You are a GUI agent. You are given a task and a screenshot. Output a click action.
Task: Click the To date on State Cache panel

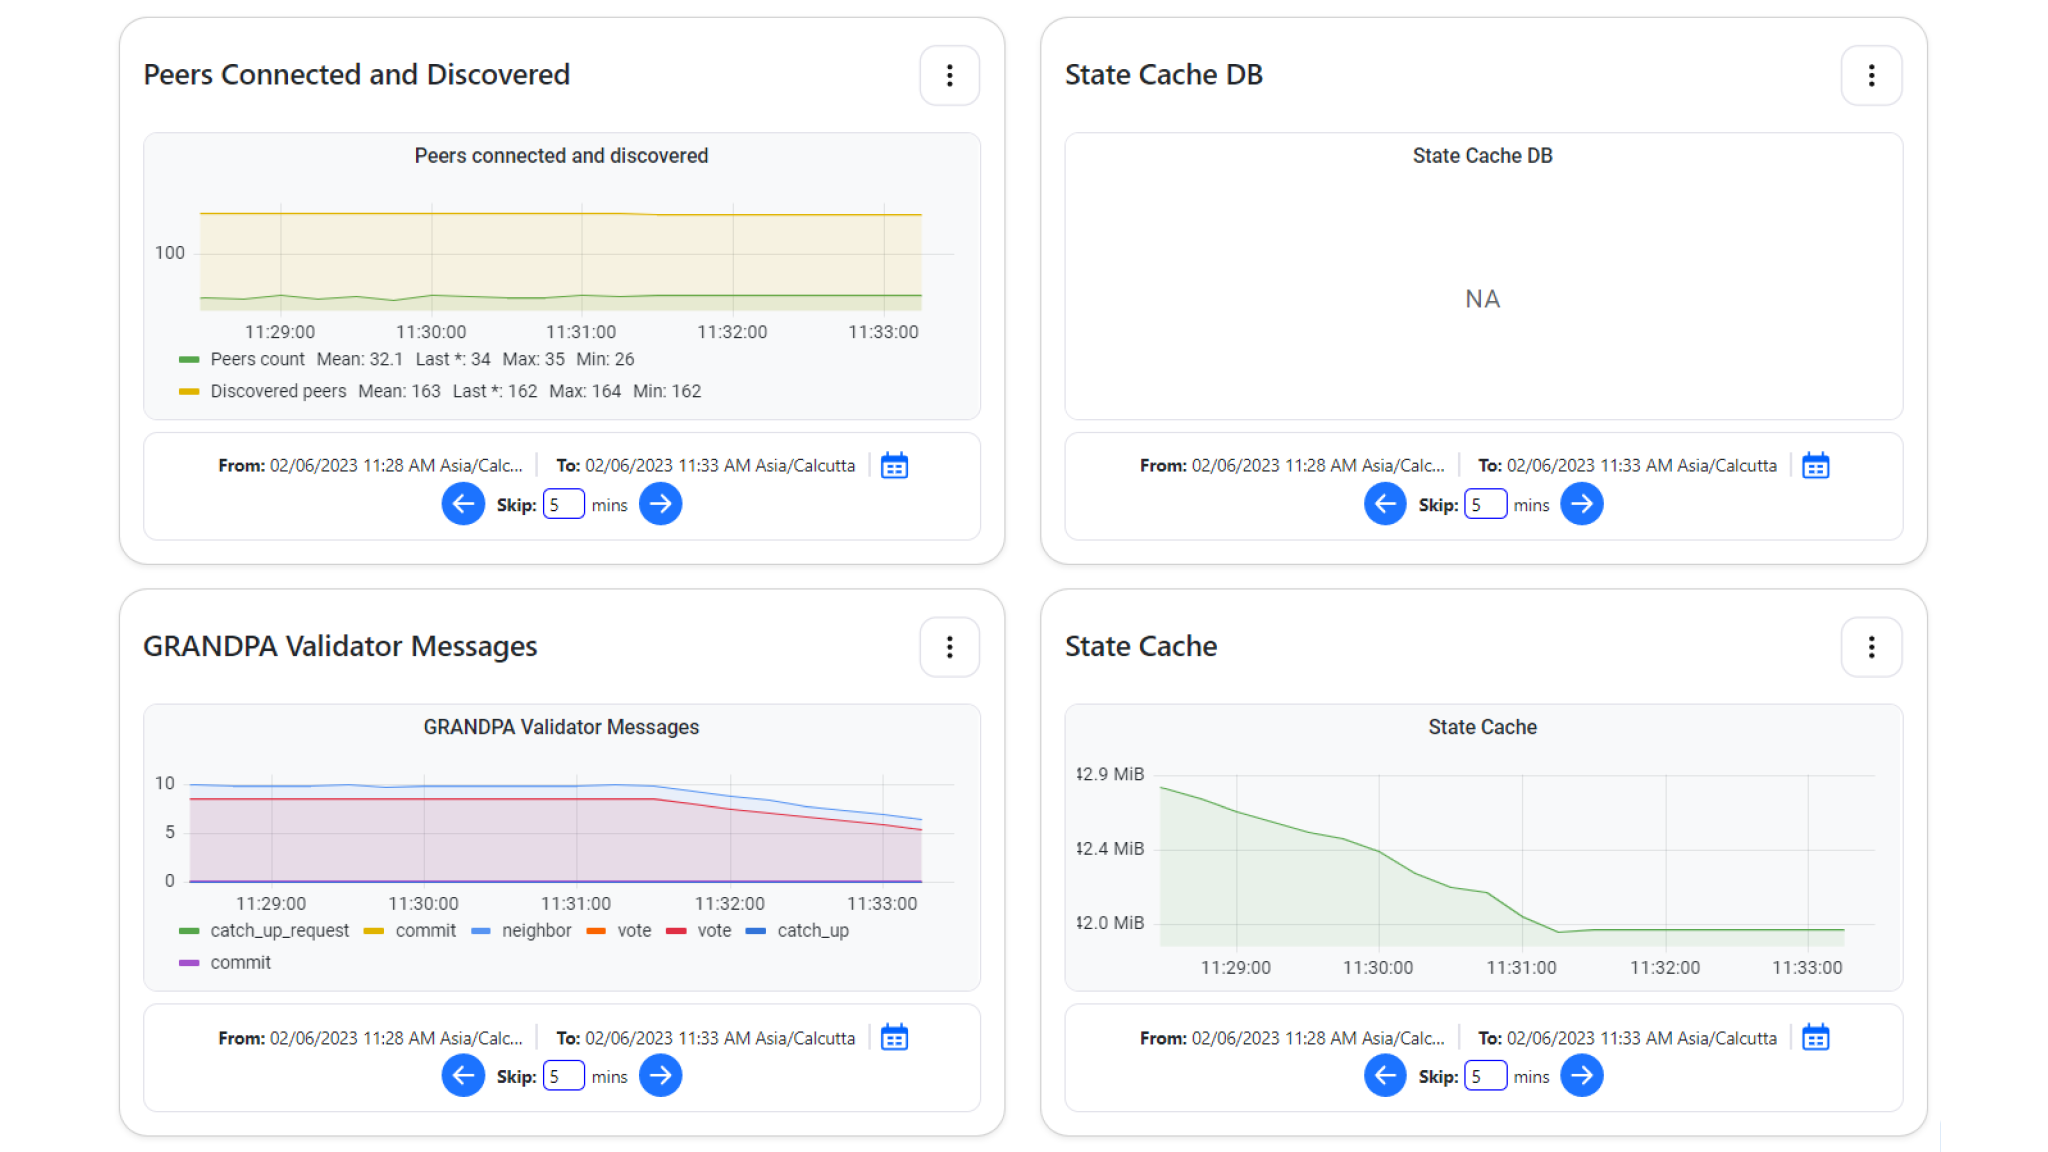click(1625, 1038)
